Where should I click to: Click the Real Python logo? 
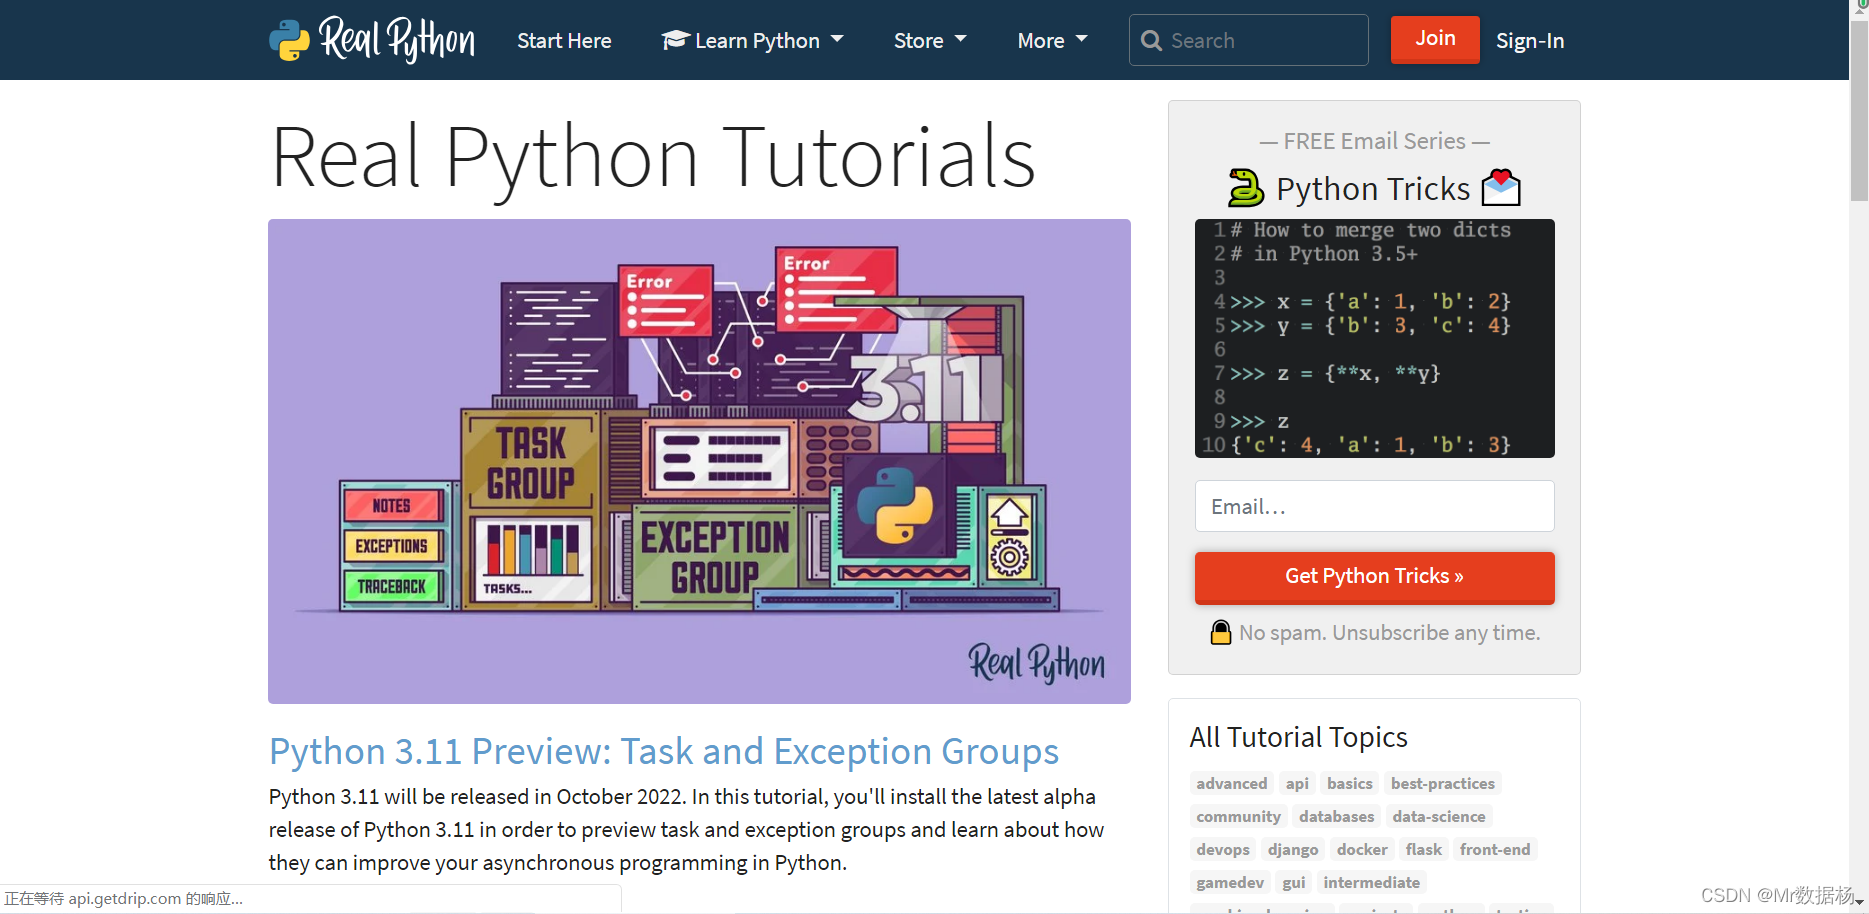coord(372,40)
